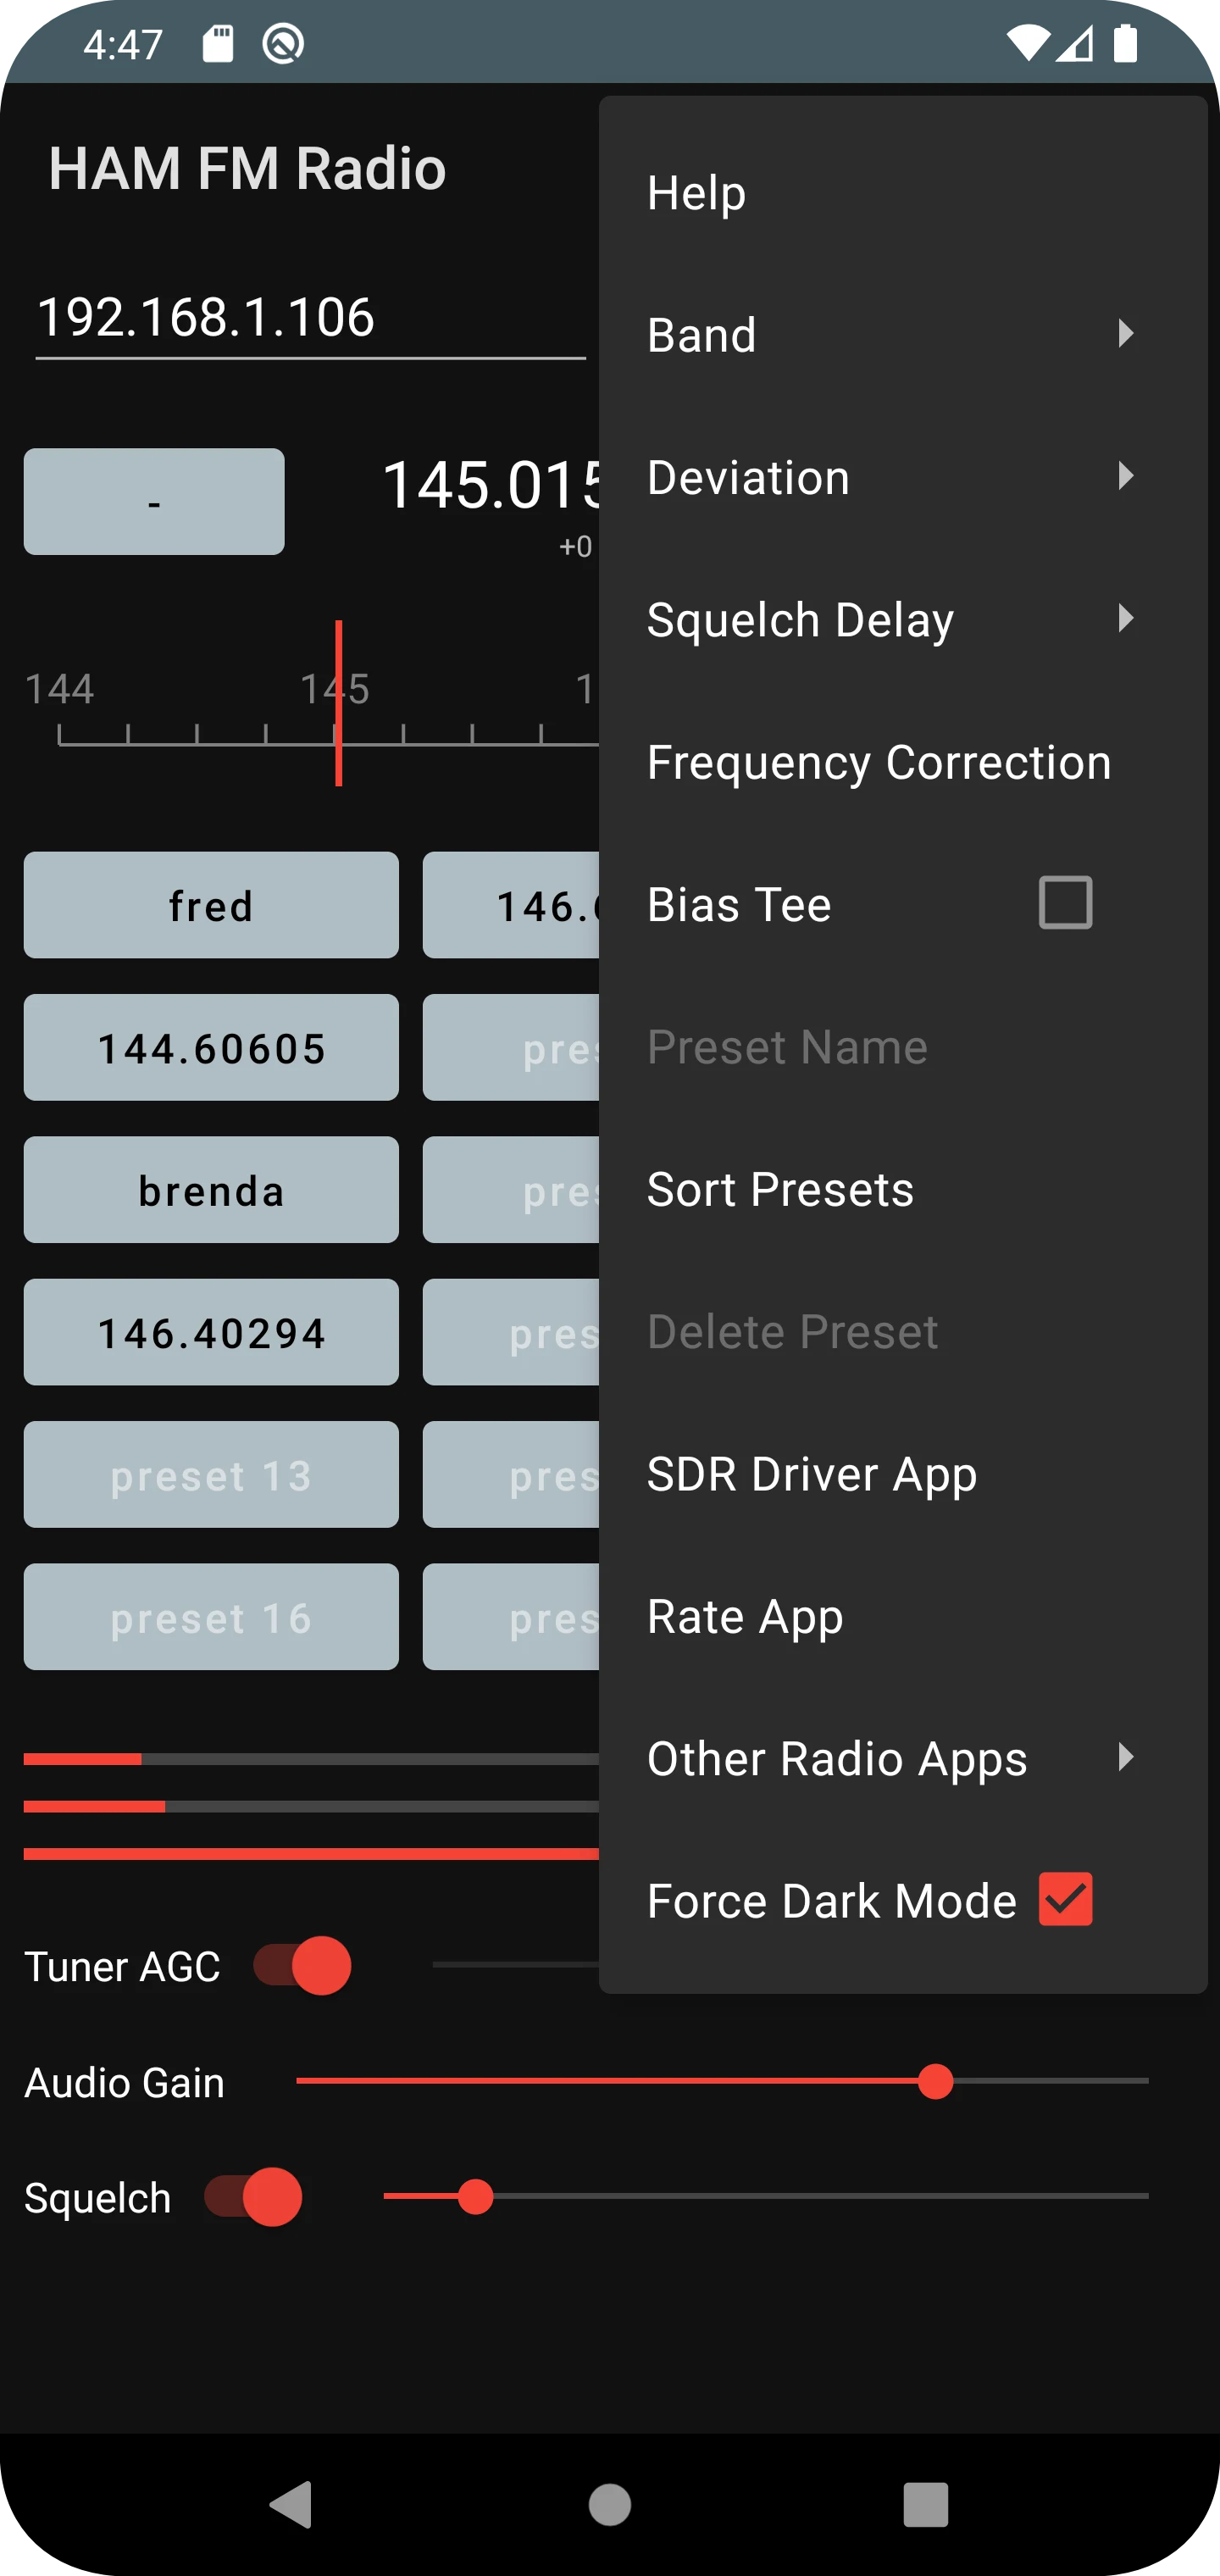Tap the minus frequency button
Image resolution: width=1220 pixels, height=2576 pixels.
click(x=154, y=501)
